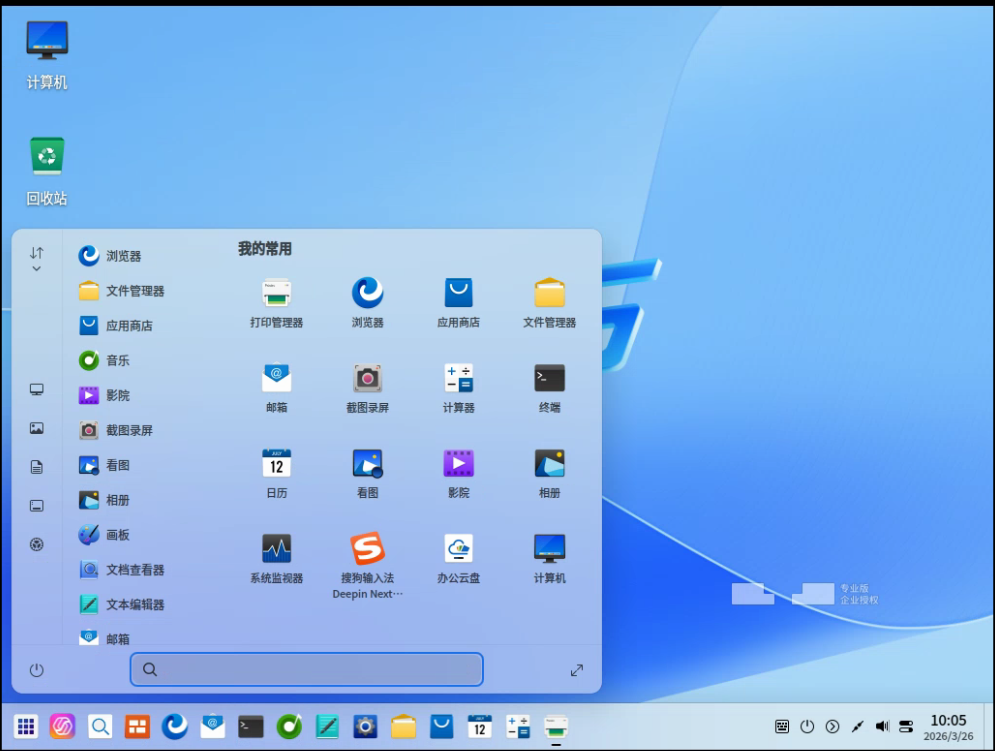Select 画板 in the app list

118,535
